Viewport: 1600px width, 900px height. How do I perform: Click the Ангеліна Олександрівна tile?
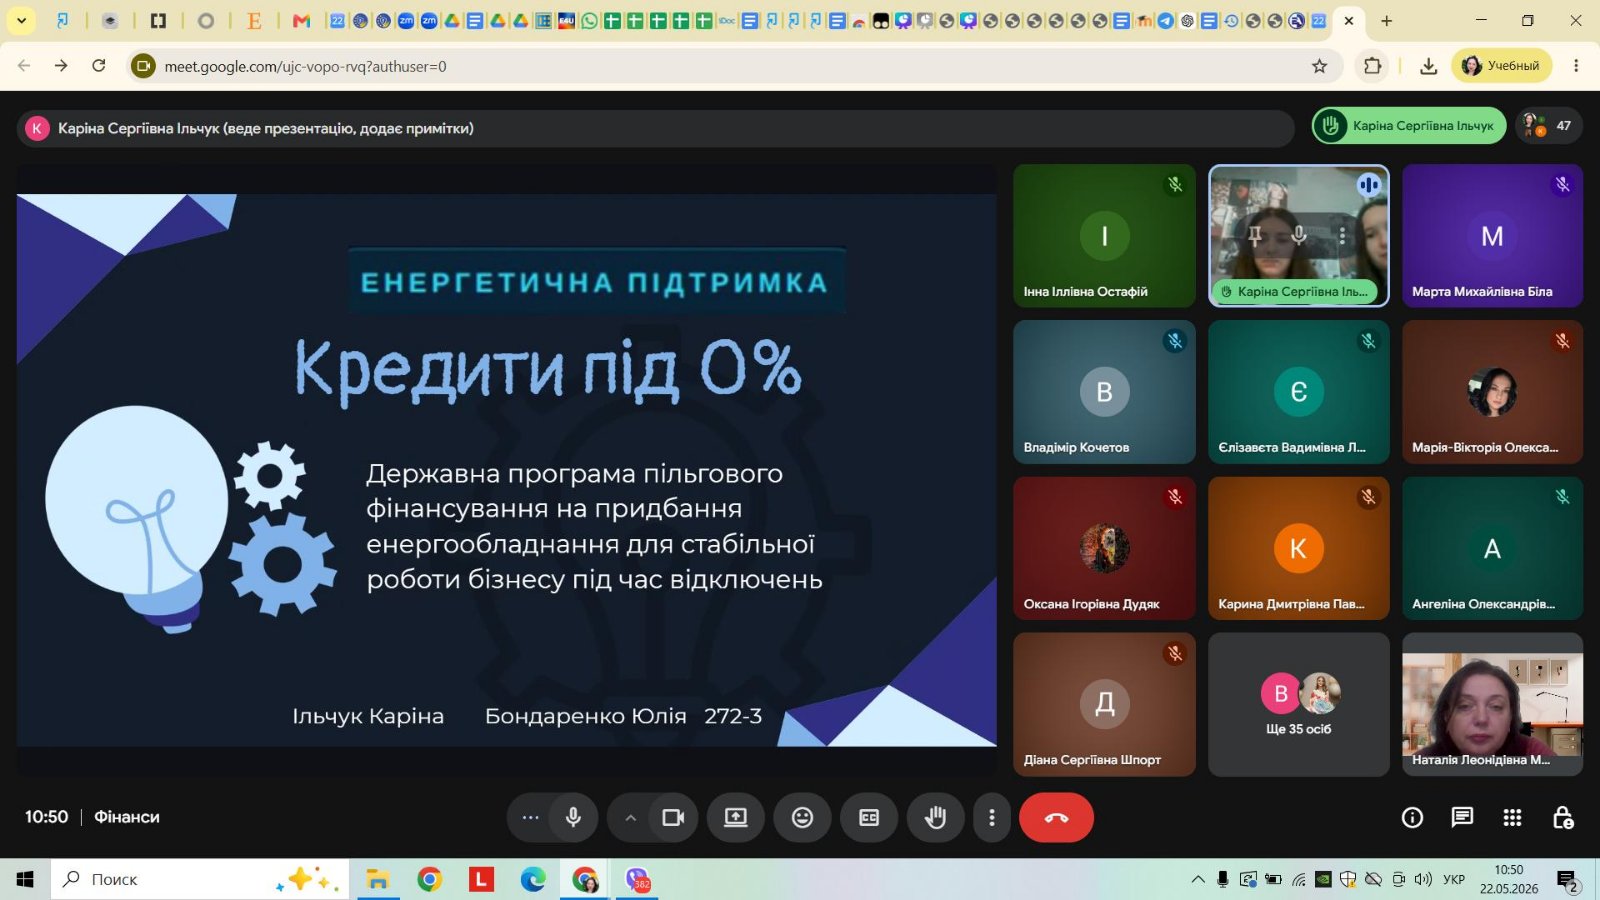[1492, 548]
